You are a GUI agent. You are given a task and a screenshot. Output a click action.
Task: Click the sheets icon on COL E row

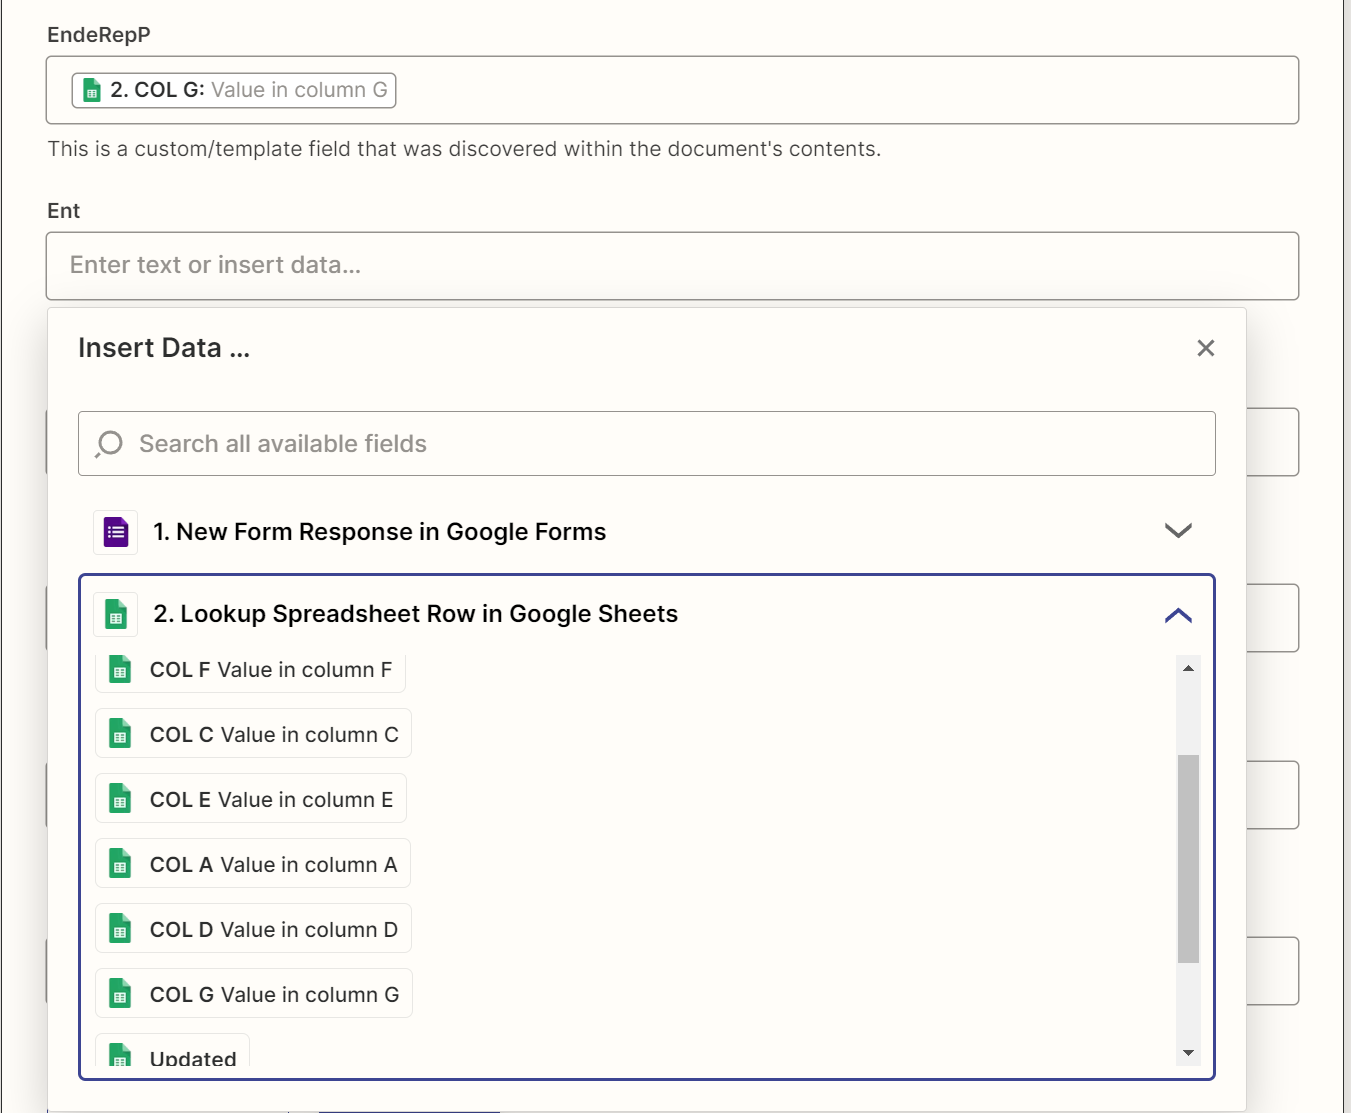coord(120,800)
